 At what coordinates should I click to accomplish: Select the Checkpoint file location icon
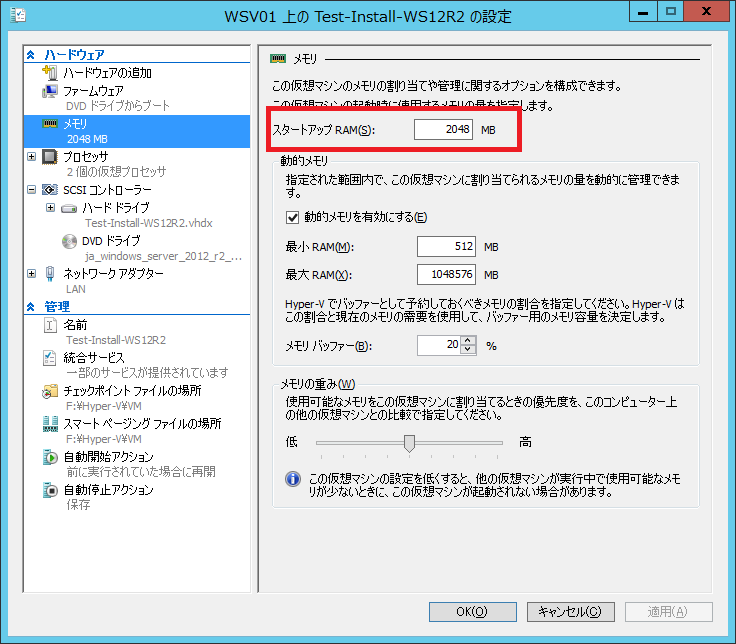[x=50, y=391]
